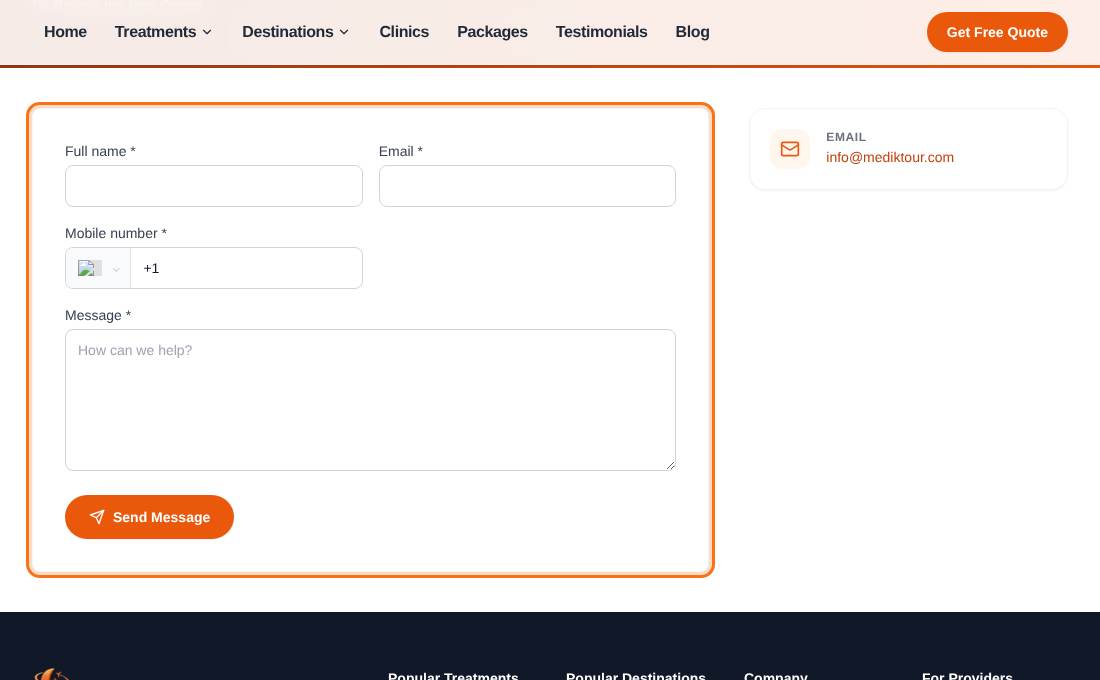Click the Popular Treatments footer heading
1100x680 pixels.
tap(453, 676)
